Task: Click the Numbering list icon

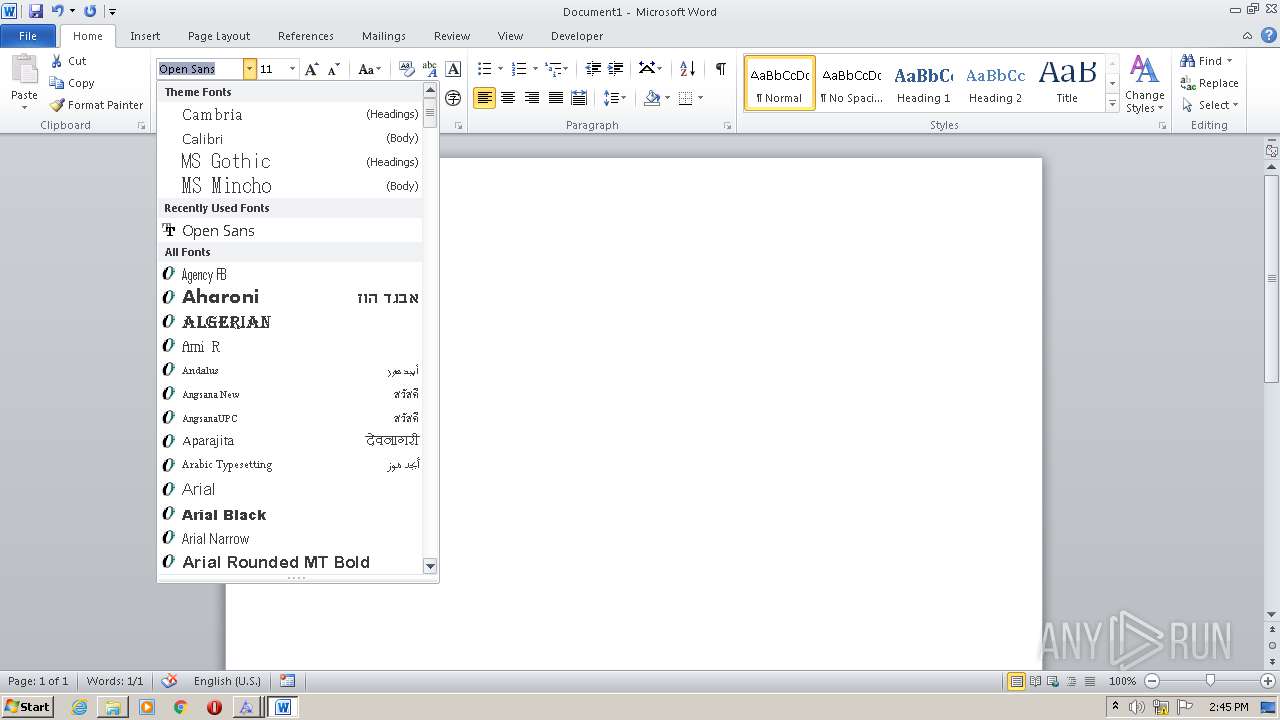Action: [x=518, y=69]
